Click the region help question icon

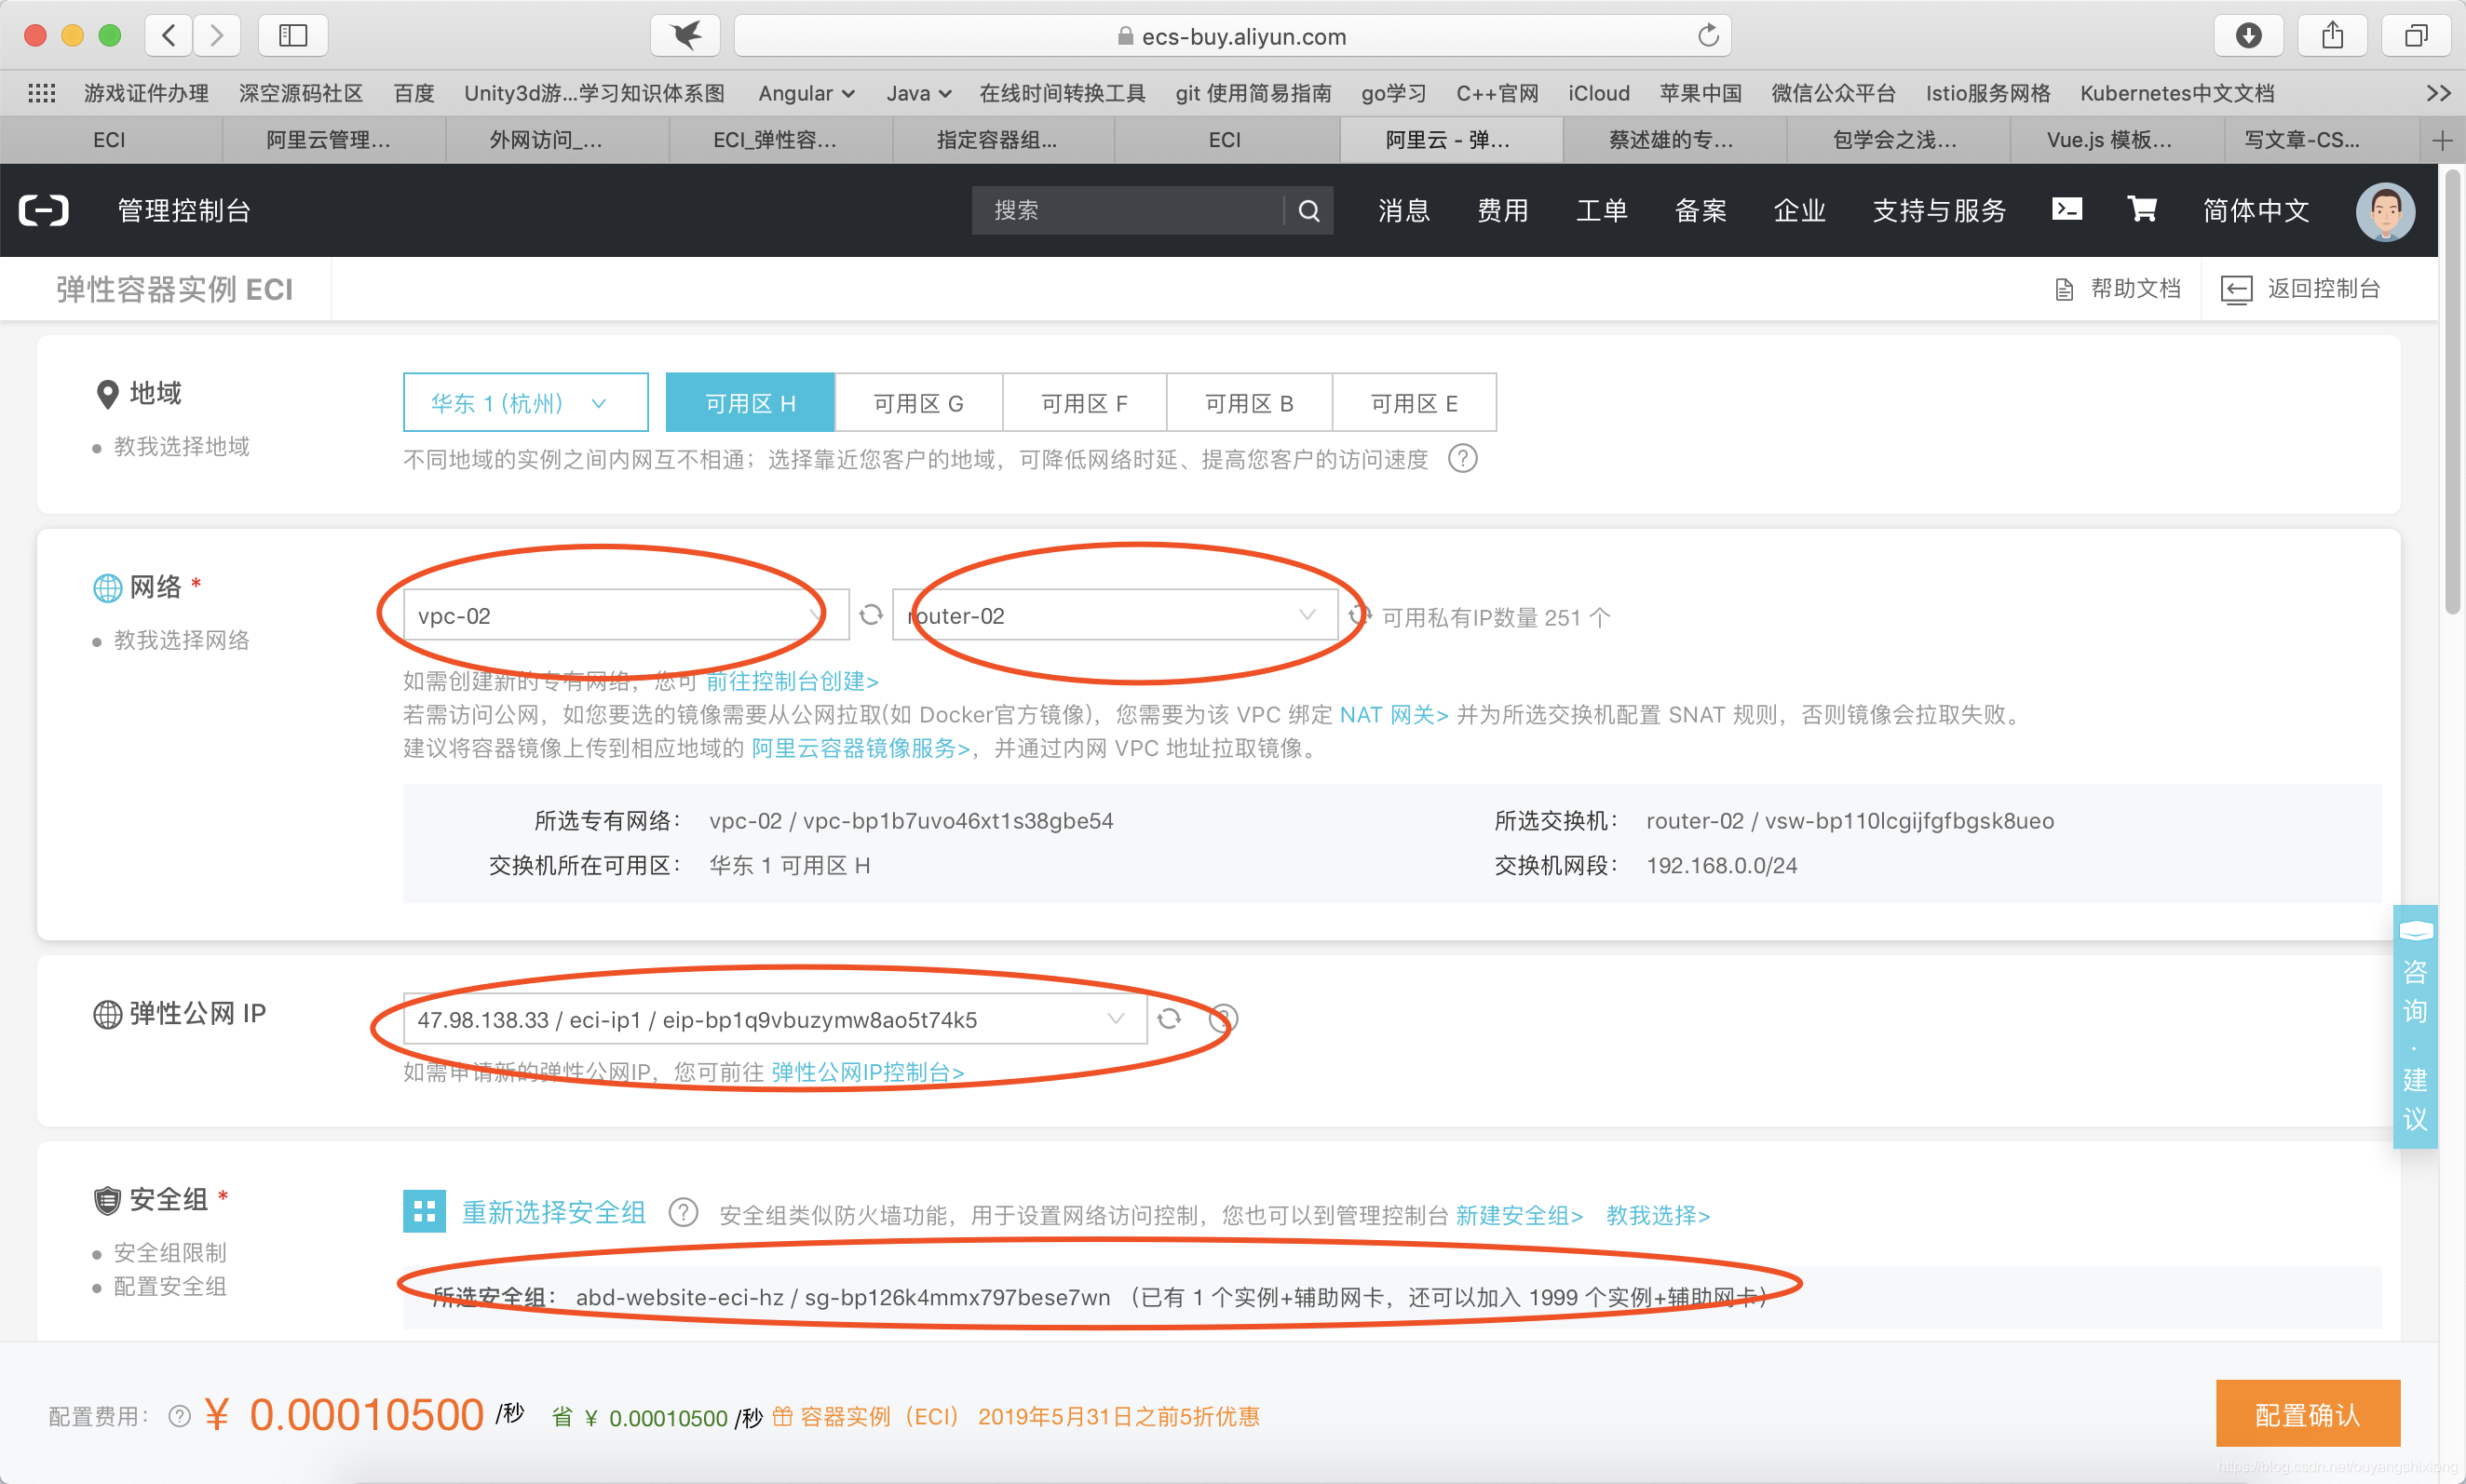pos(1462,459)
